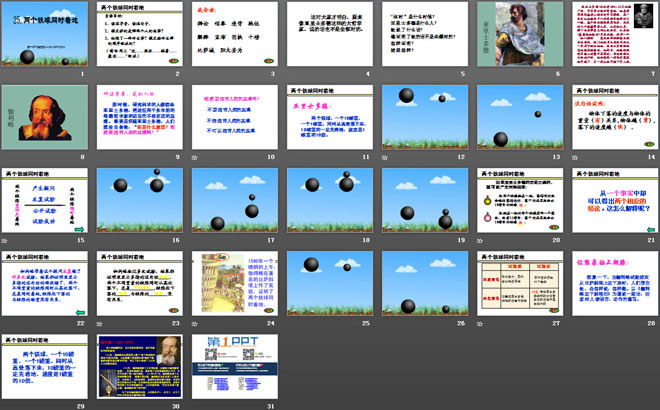Image resolution: width=660 pixels, height=410 pixels.
Task: Select slide 7 red text with bust thumbnail
Action: coord(615,34)
